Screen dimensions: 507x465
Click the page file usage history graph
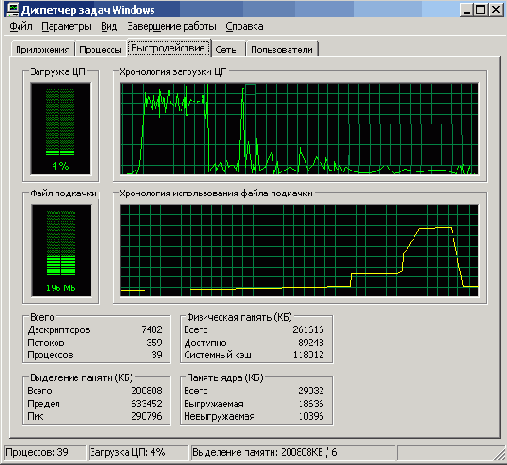299,250
